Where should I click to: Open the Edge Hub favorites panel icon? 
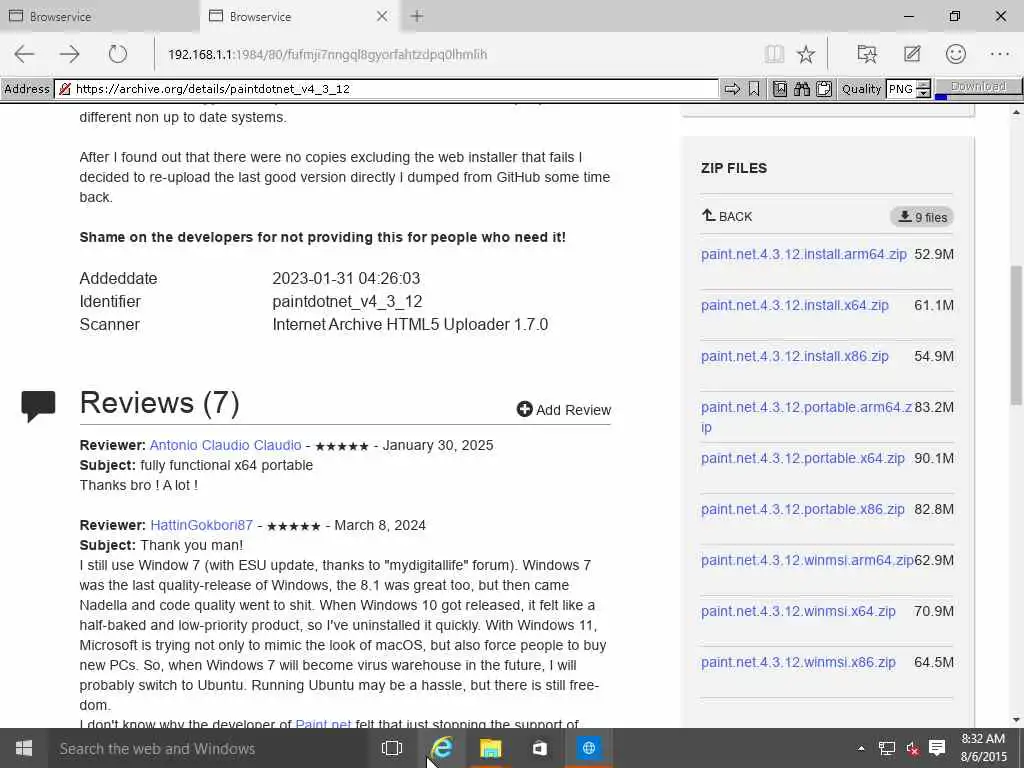pyautogui.click(x=867, y=54)
